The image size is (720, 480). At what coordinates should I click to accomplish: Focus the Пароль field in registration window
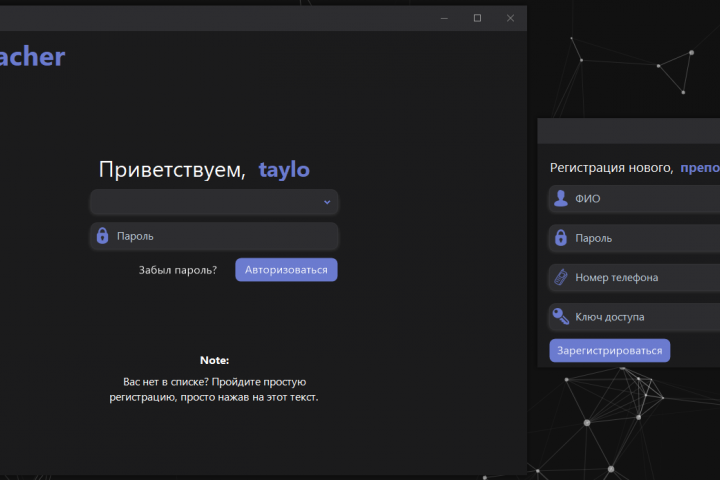click(x=635, y=238)
